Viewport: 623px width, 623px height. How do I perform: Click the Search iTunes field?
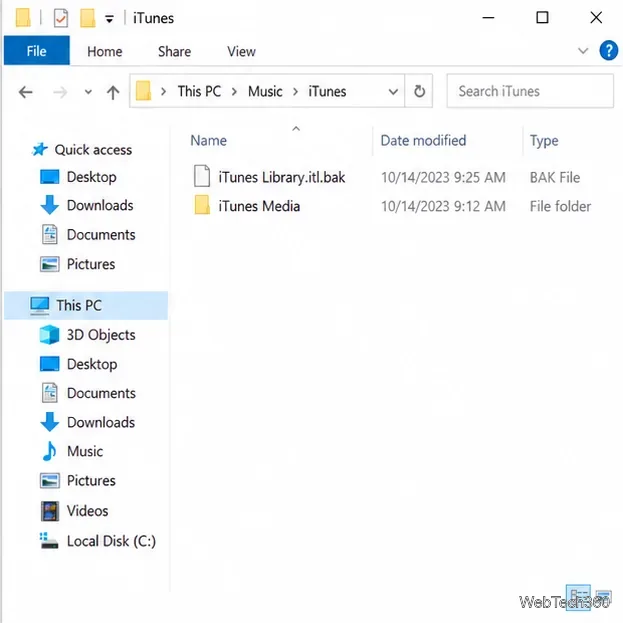tap(530, 91)
